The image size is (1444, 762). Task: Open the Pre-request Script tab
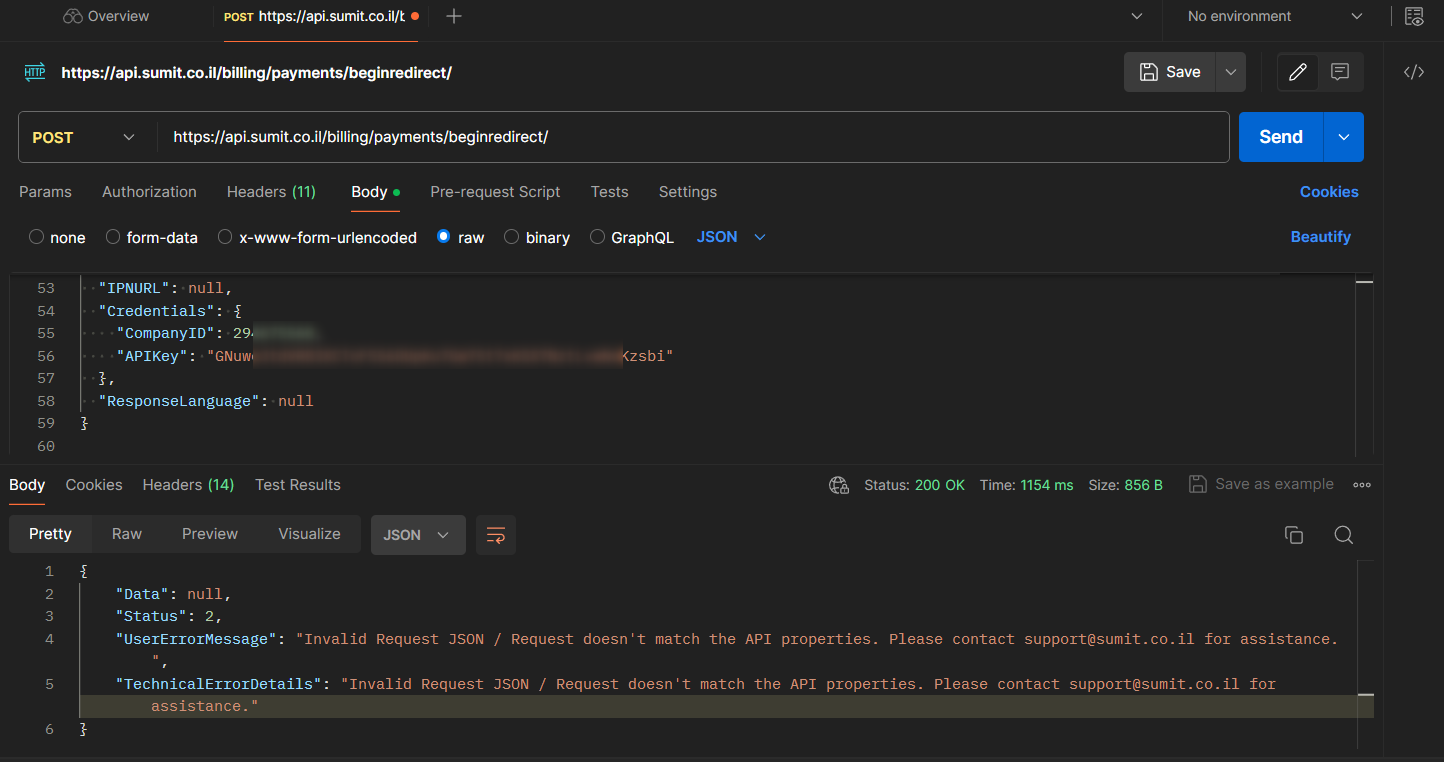click(495, 192)
